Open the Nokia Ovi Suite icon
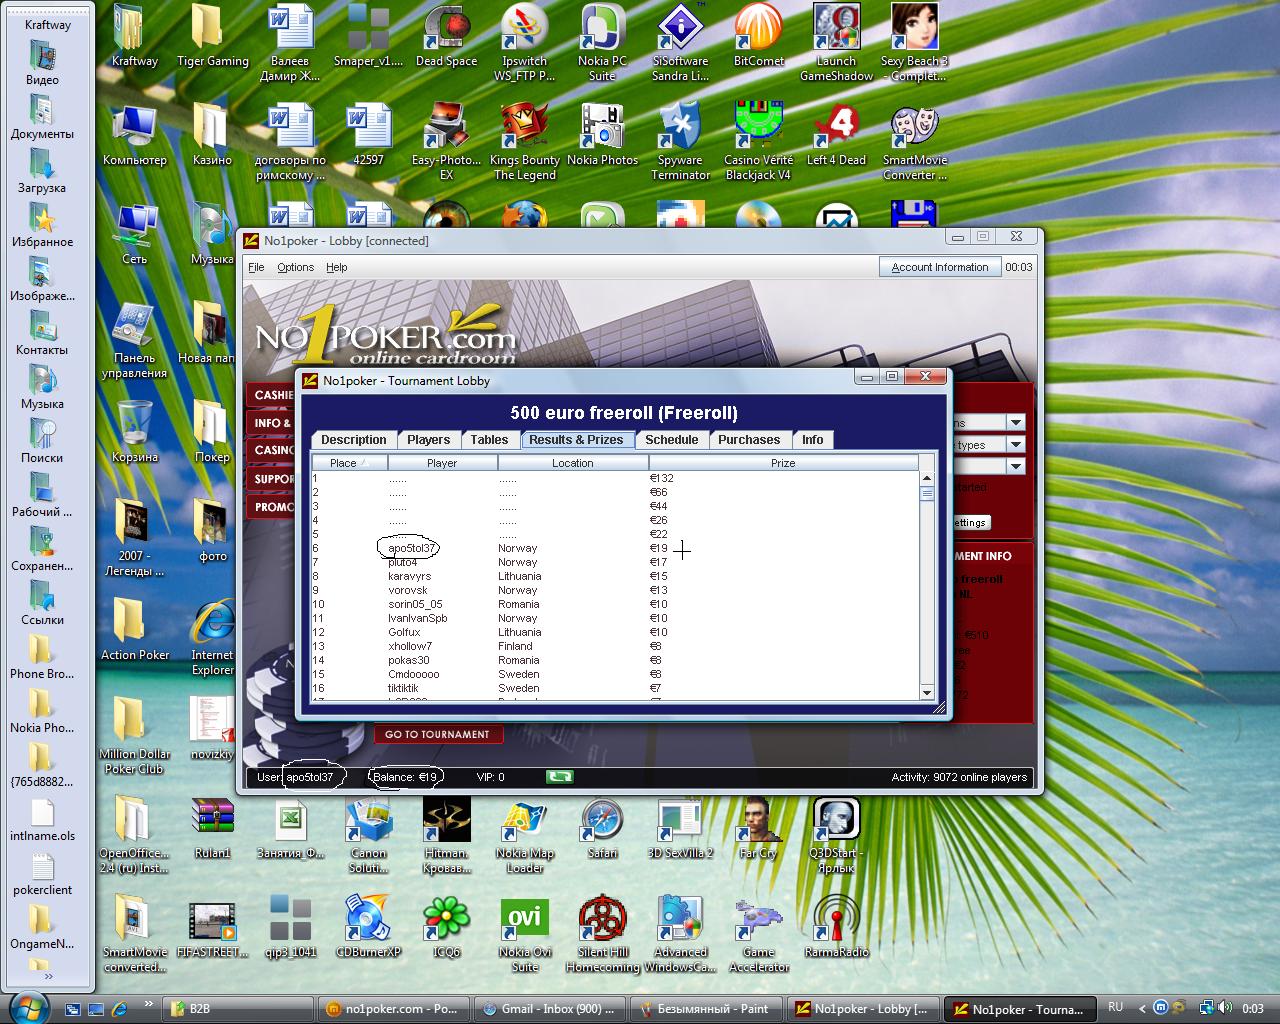This screenshot has width=1280, height=1024. tap(524, 919)
